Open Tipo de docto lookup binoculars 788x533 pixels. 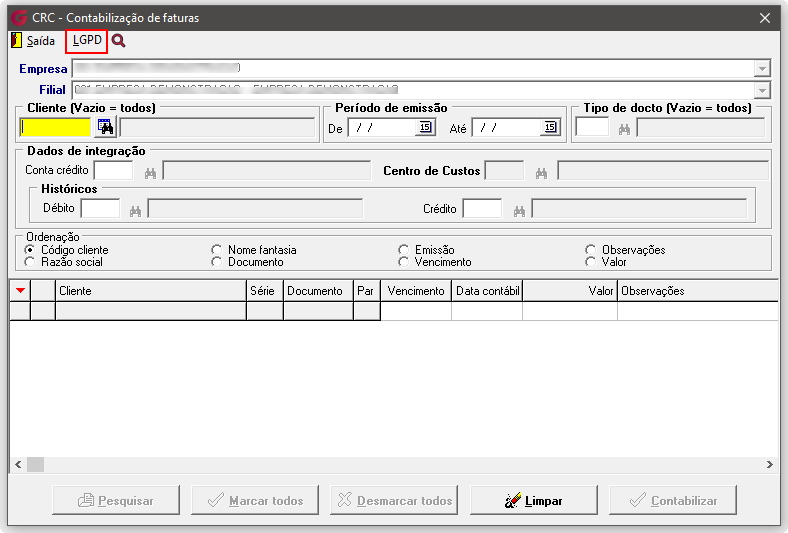coord(624,130)
